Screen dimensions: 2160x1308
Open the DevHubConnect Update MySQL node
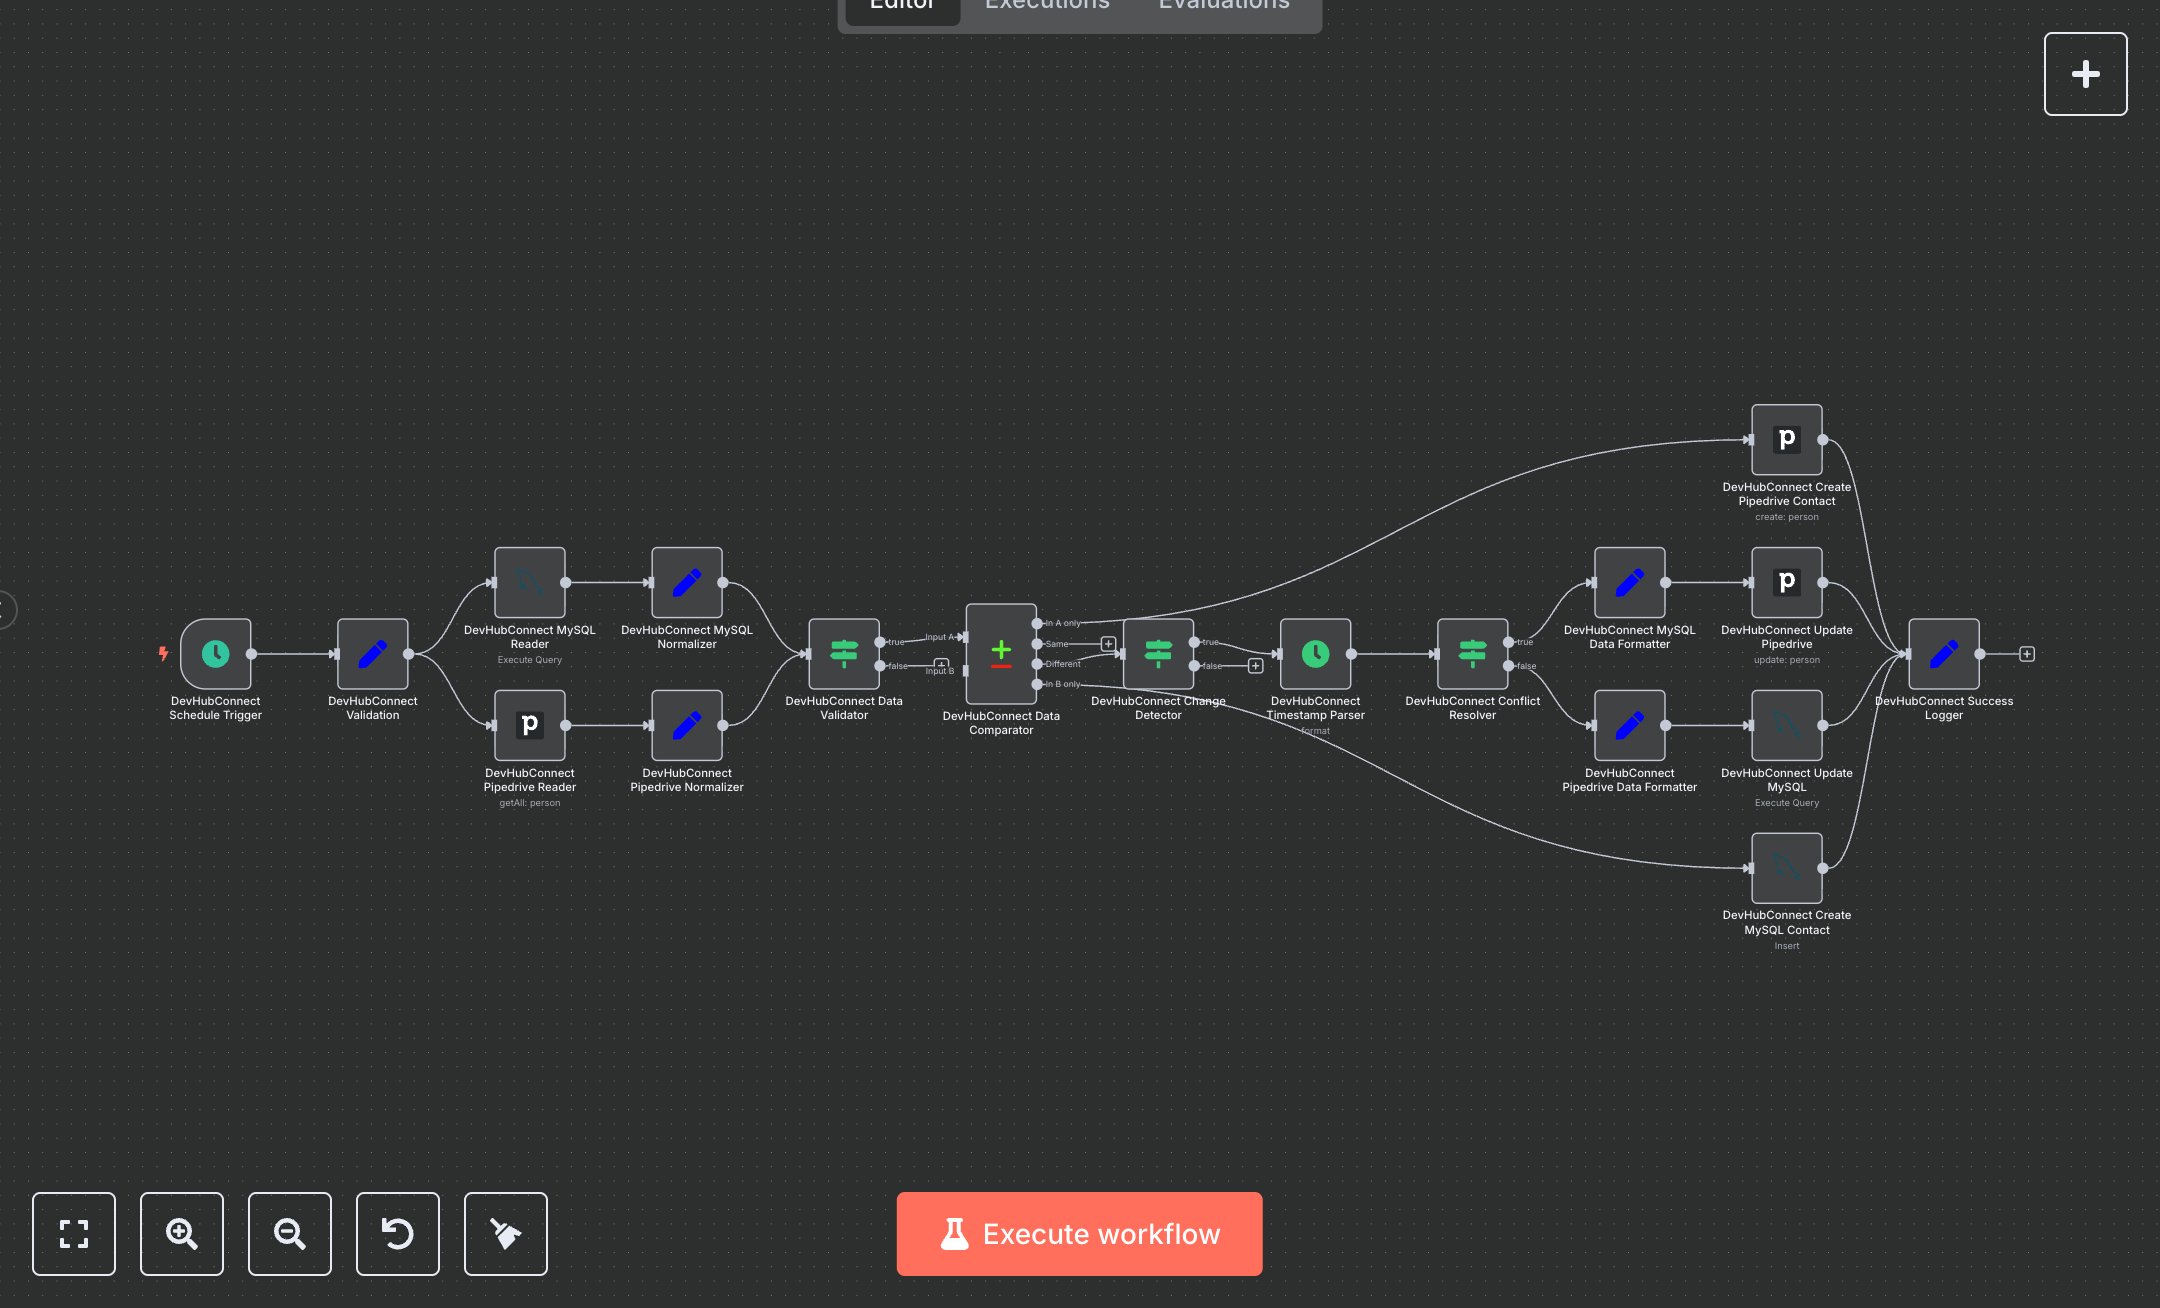point(1786,725)
